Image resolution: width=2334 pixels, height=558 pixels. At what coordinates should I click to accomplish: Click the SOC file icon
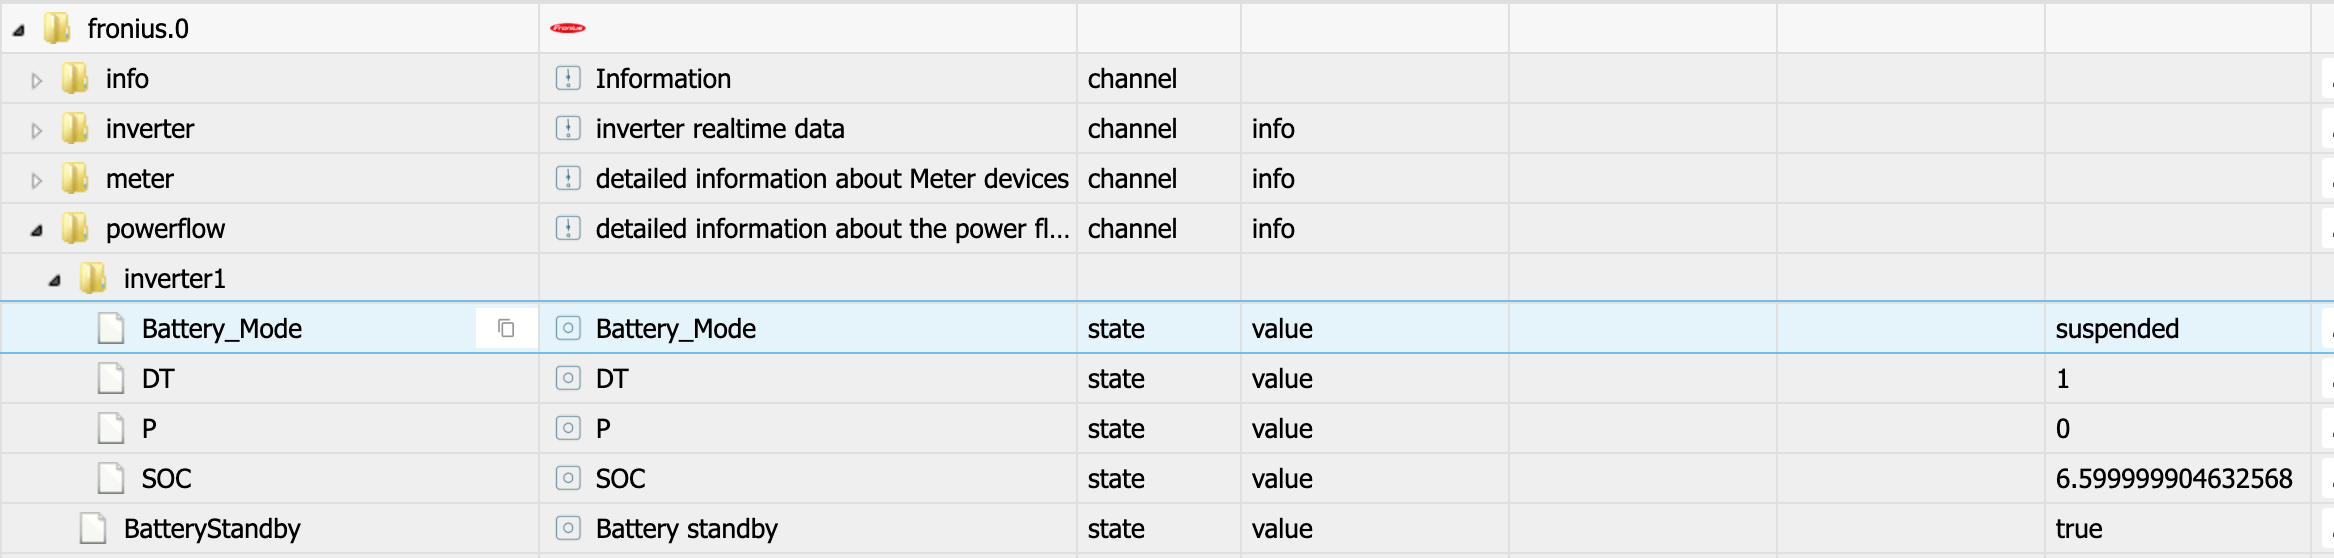pos(111,478)
